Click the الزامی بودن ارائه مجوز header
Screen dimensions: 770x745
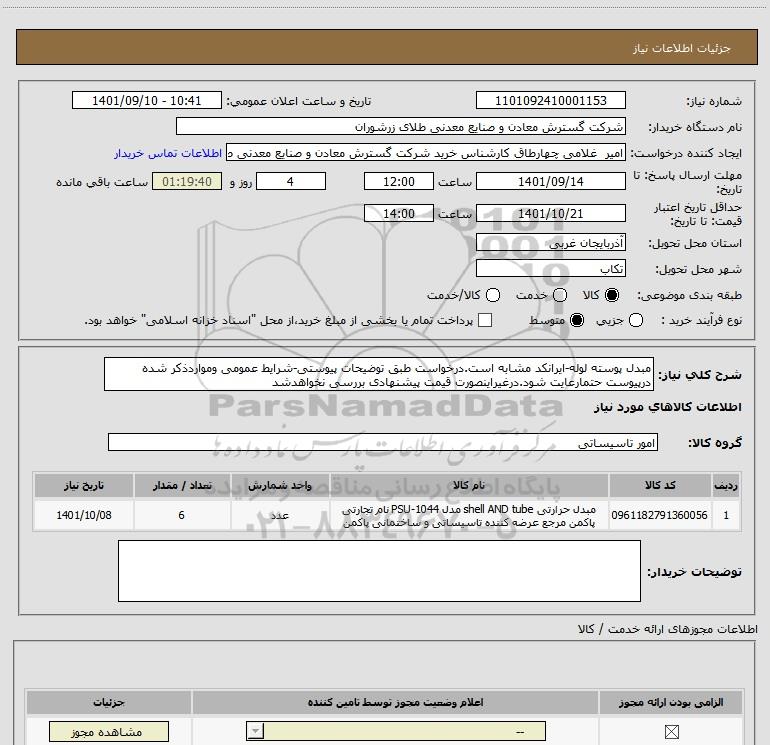pos(671,702)
